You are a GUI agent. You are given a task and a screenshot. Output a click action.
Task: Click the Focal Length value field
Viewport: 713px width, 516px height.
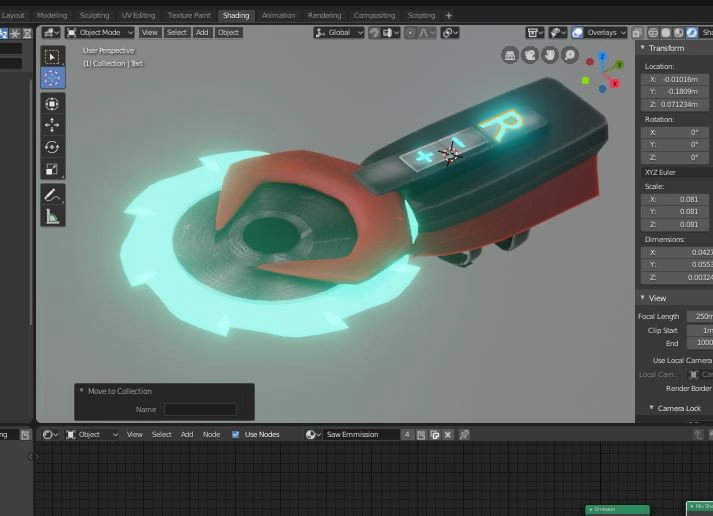701,316
